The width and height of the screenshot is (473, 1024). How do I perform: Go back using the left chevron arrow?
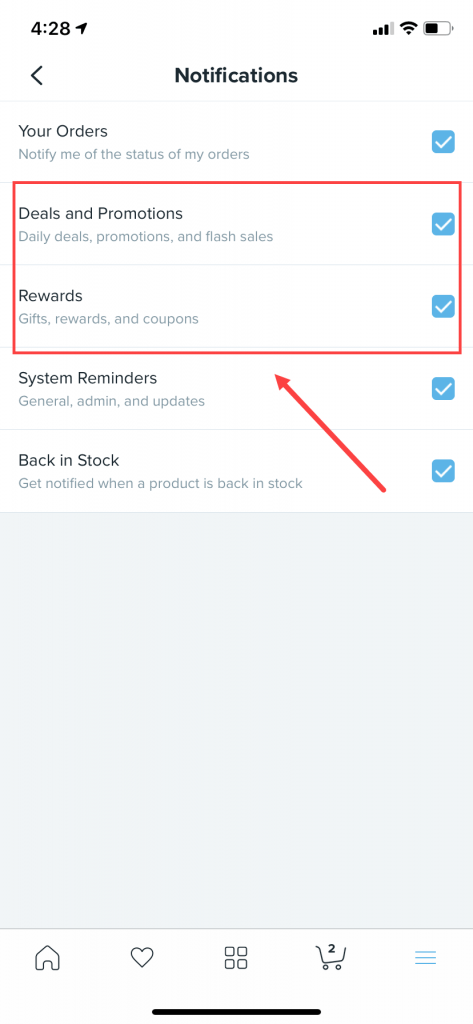click(37, 76)
